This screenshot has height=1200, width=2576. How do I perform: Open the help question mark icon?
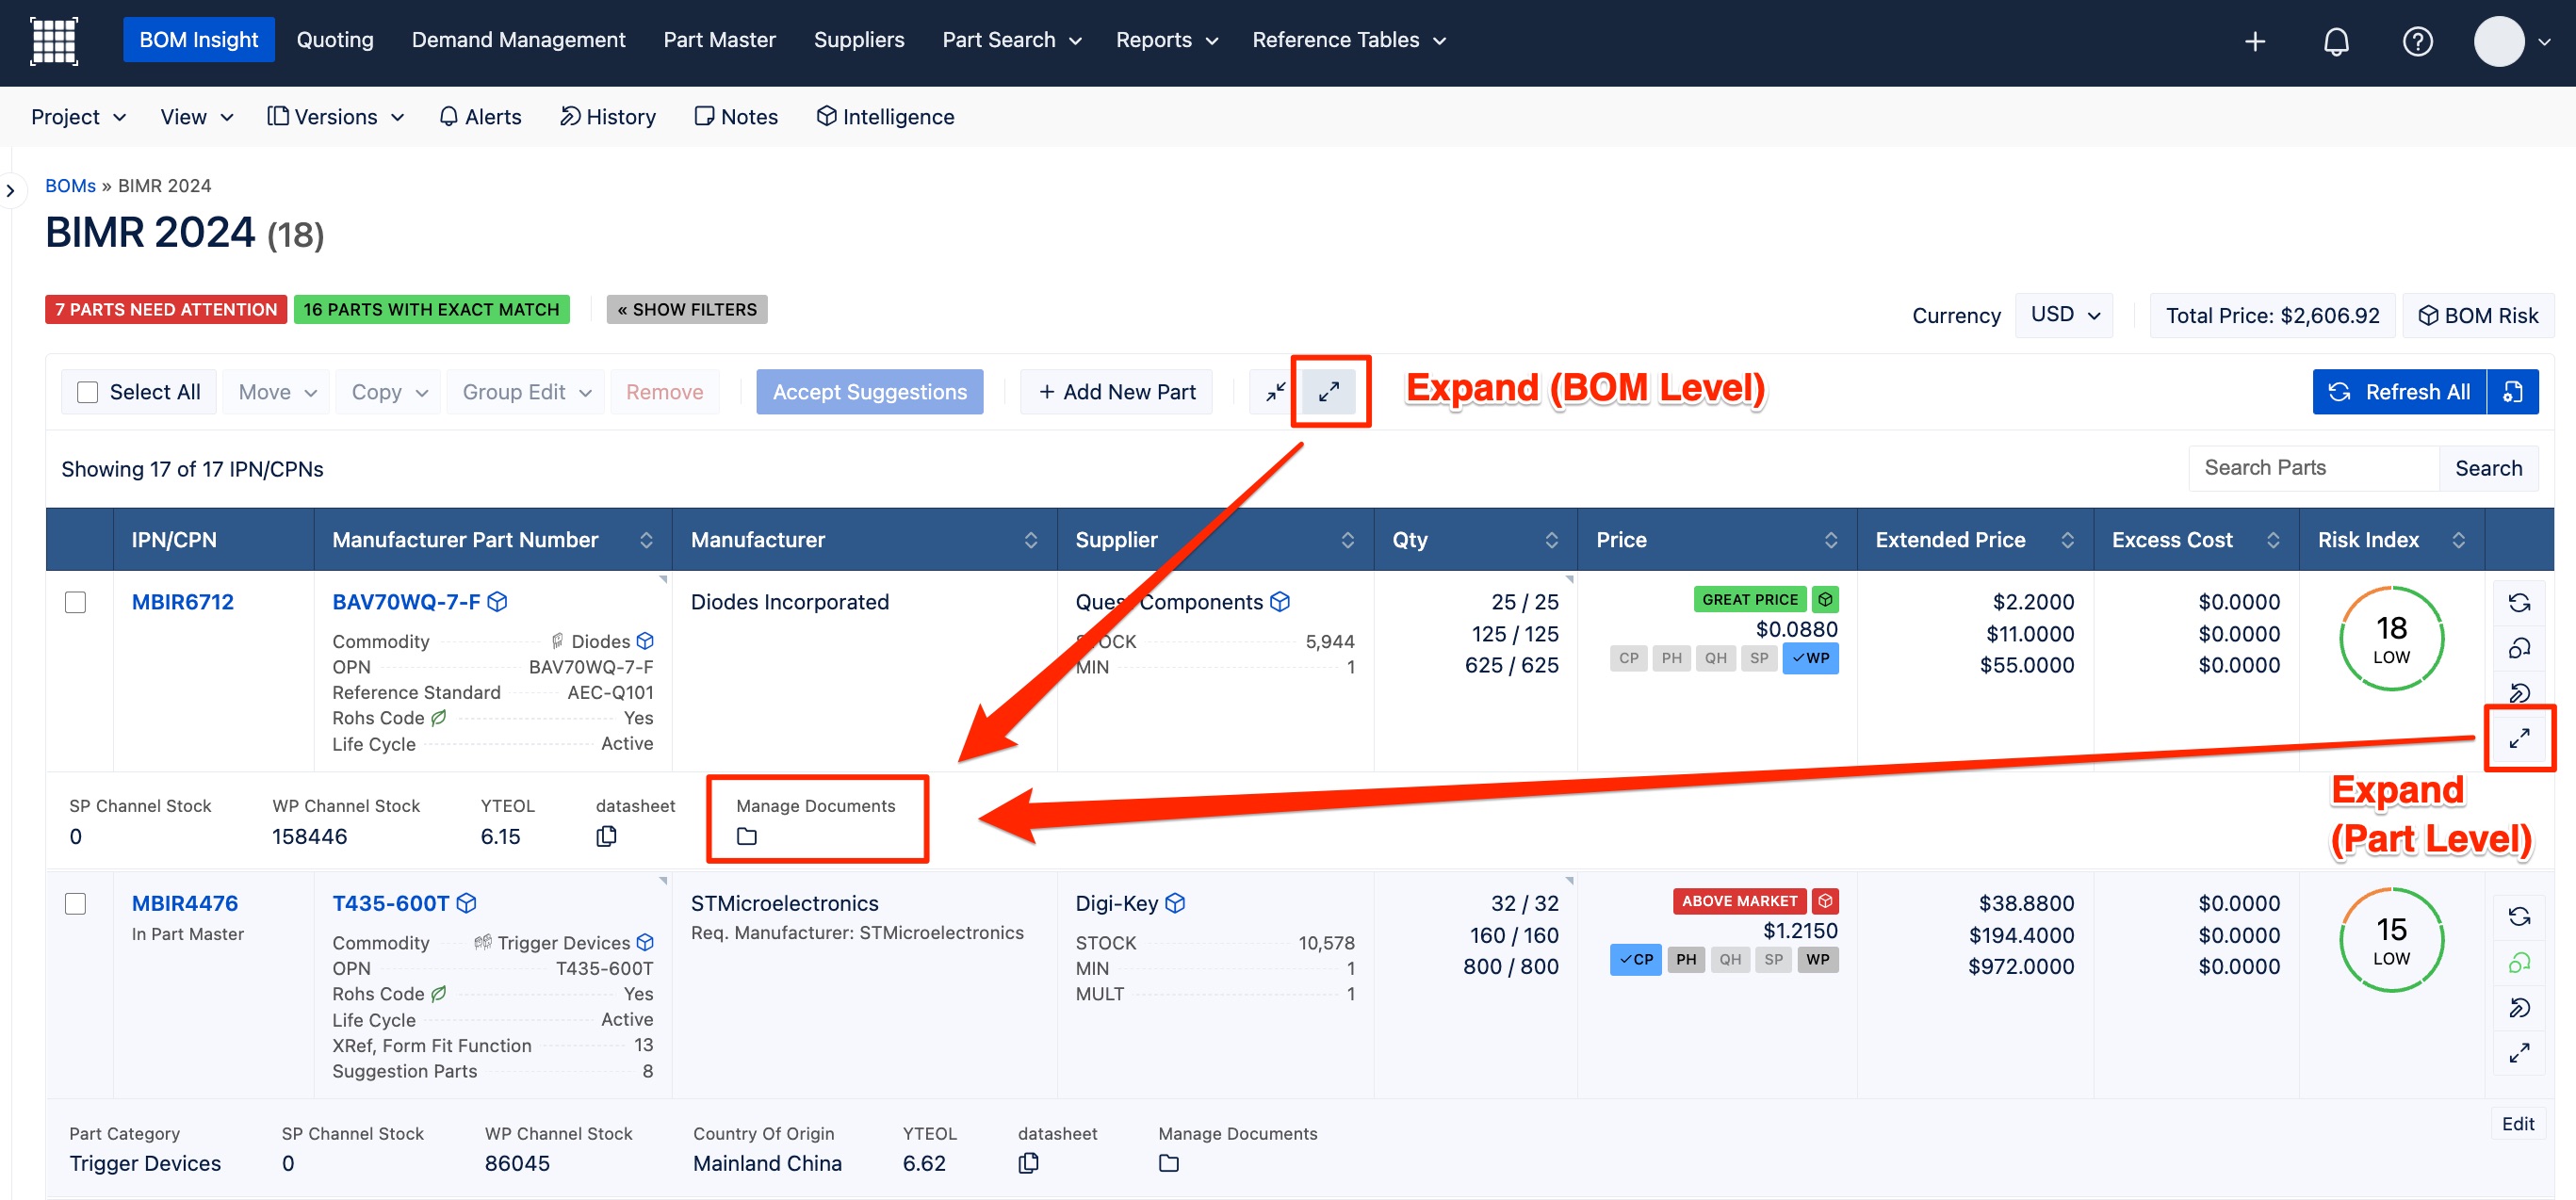pyautogui.click(x=2417, y=41)
